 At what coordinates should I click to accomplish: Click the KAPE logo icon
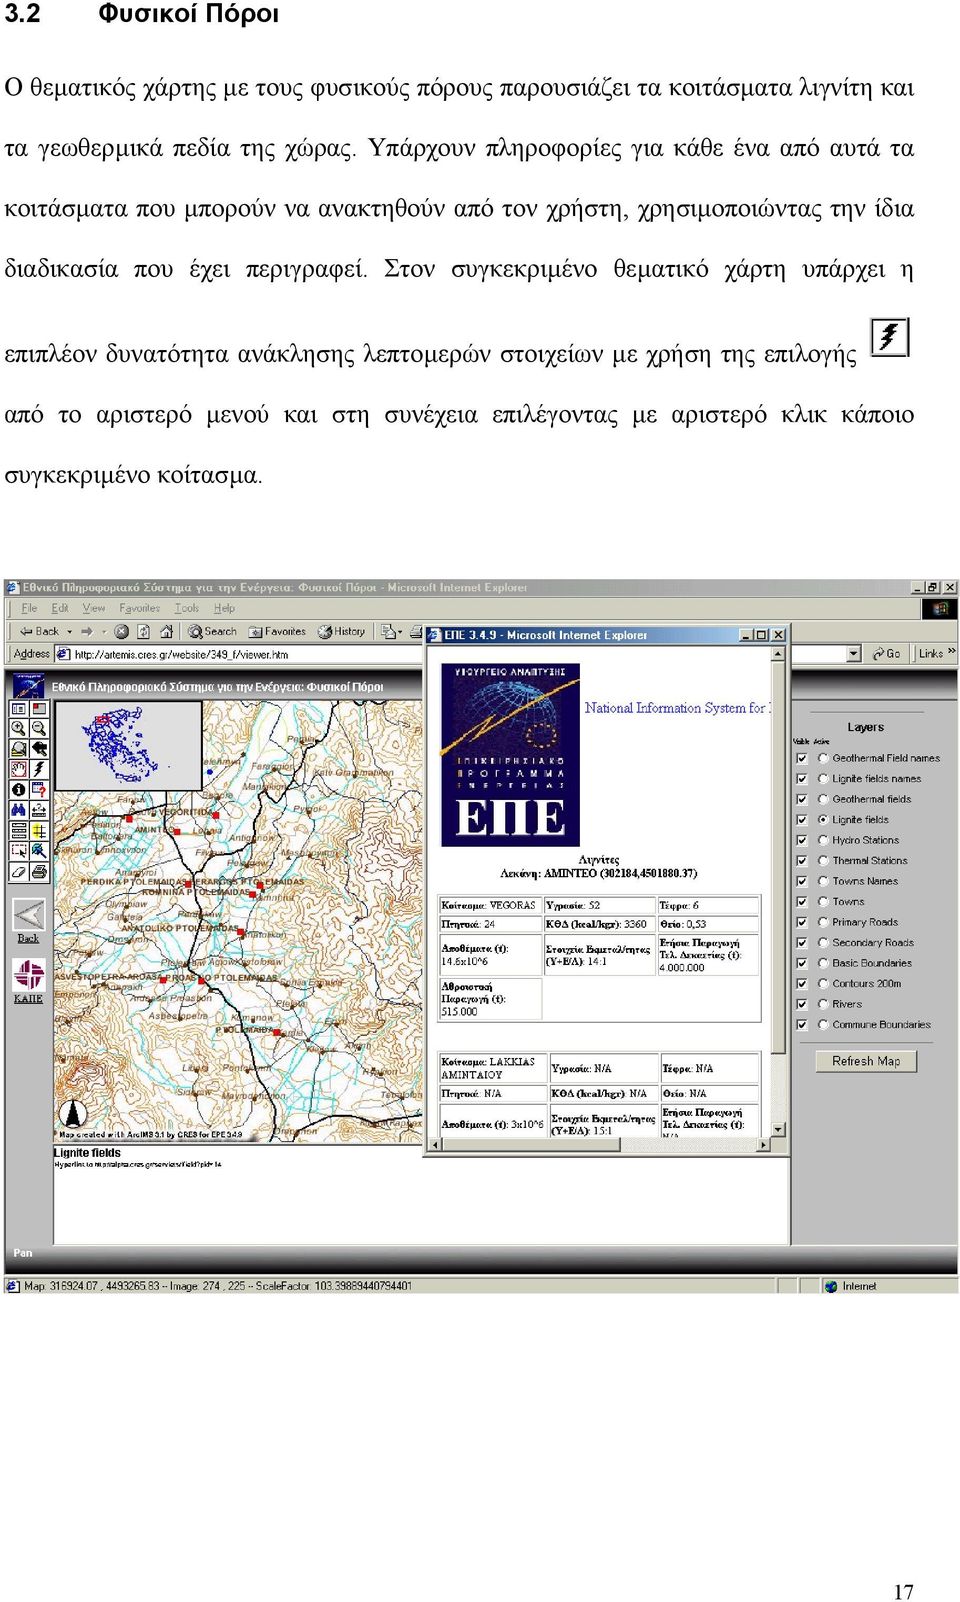click(28, 974)
